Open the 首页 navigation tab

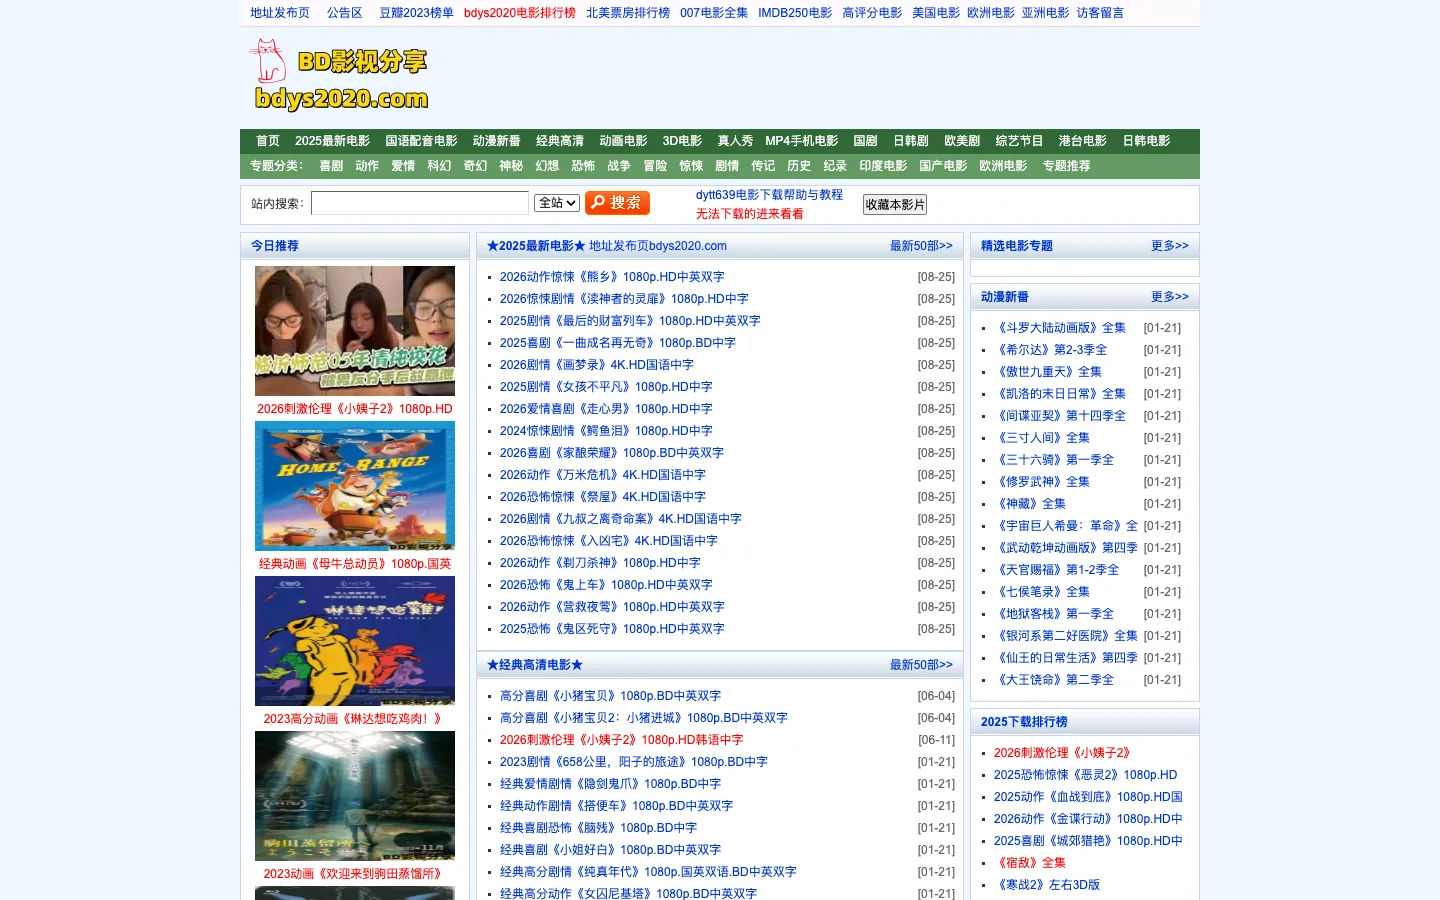(x=268, y=141)
